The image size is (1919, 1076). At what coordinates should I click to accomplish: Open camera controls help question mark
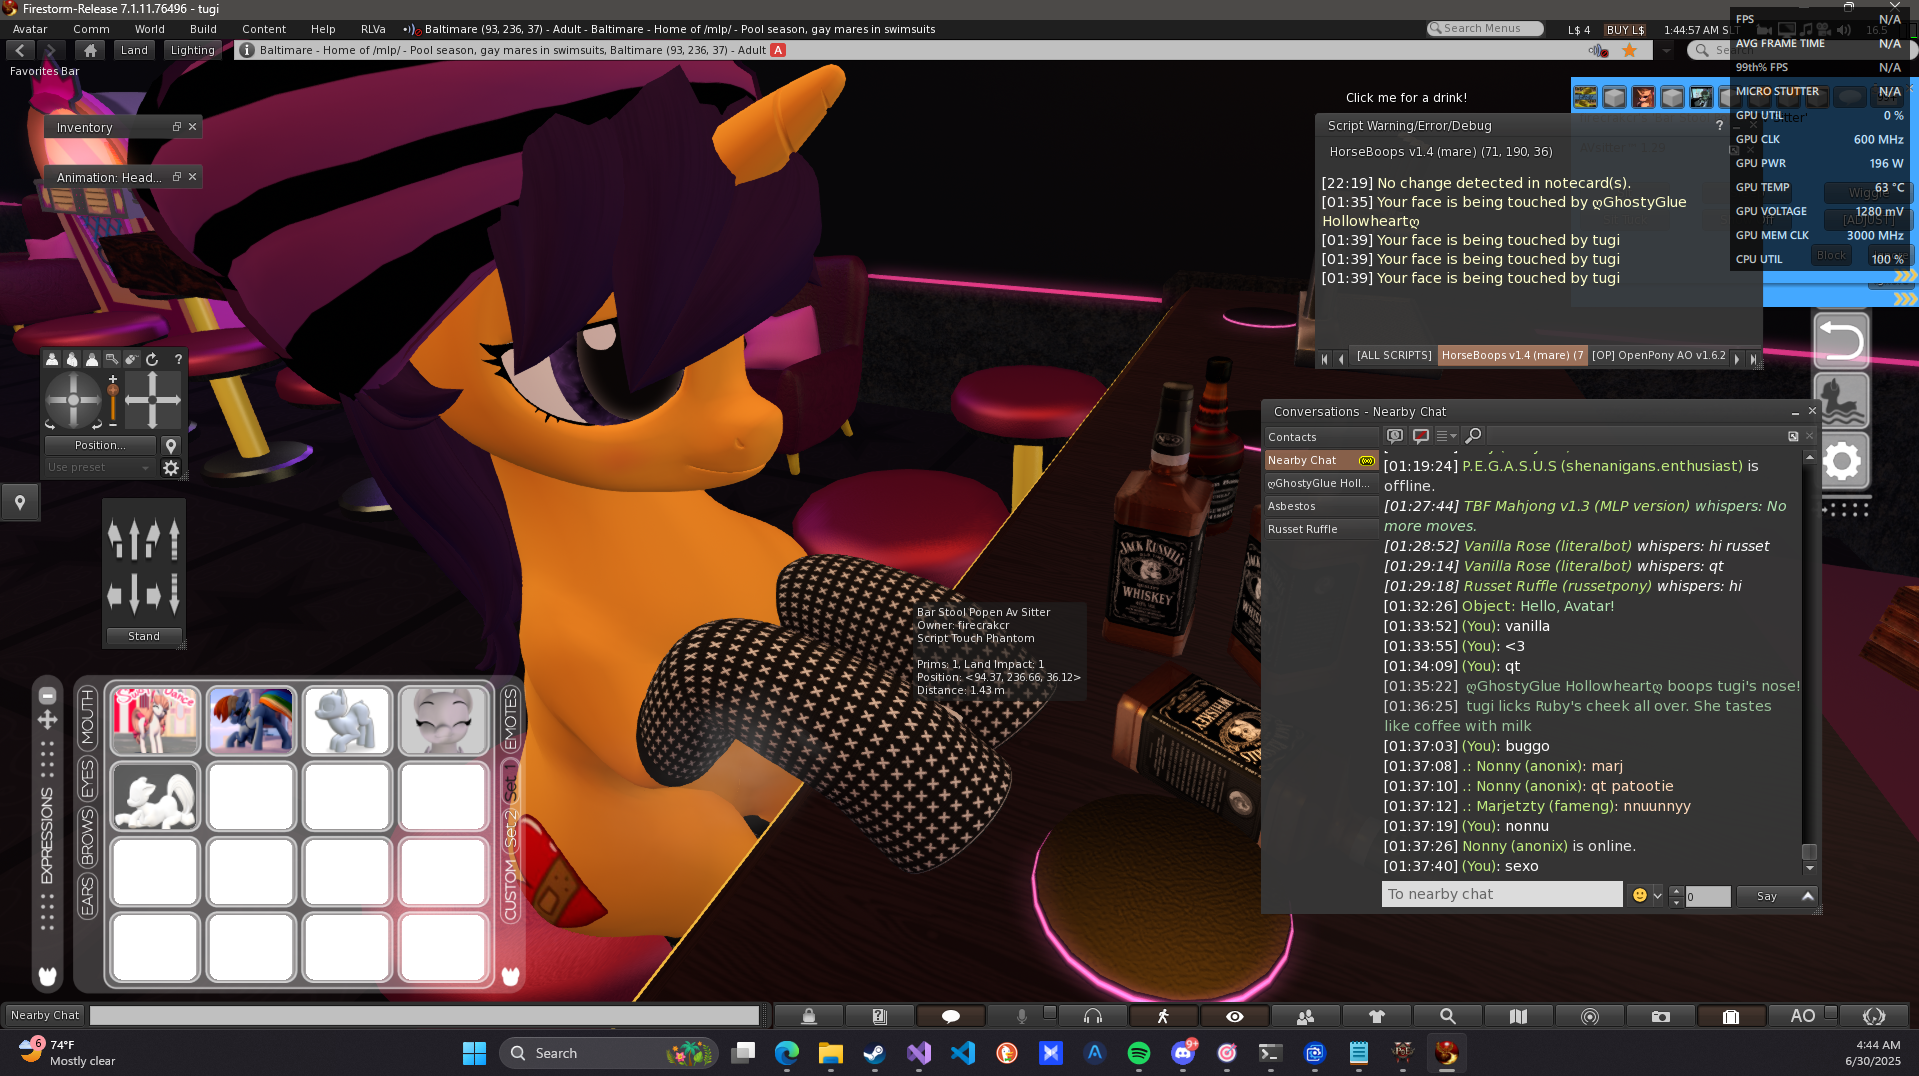point(178,359)
